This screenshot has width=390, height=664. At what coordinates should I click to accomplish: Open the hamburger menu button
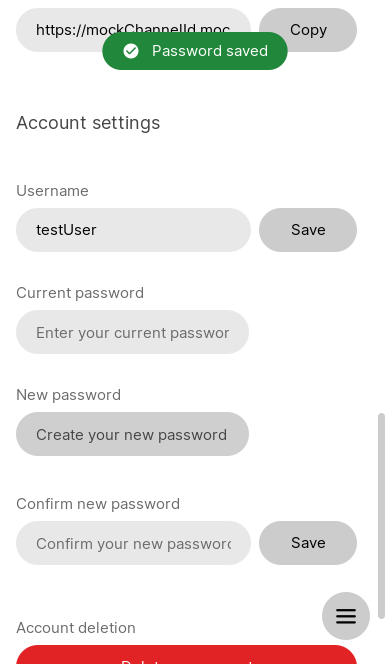pos(346,616)
